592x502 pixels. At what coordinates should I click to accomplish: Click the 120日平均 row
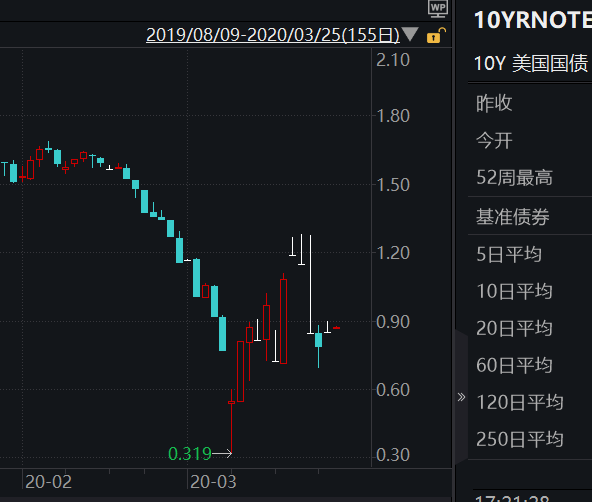530,402
